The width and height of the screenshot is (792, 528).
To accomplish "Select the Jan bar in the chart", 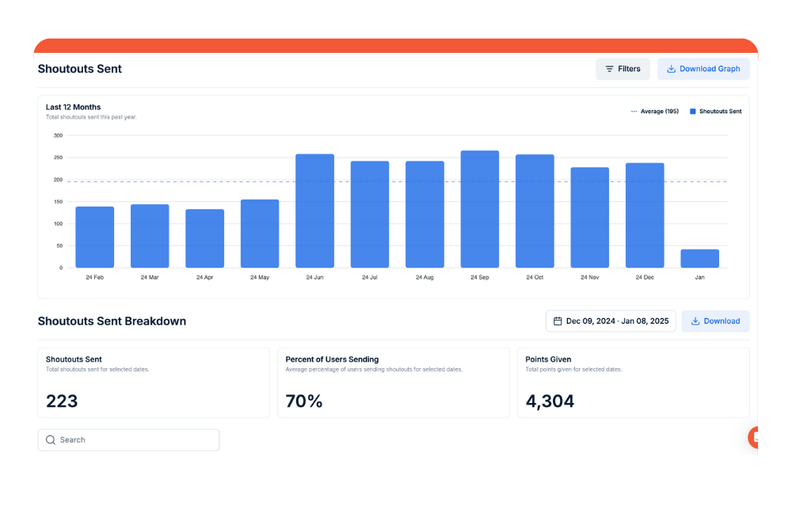I will 699,258.
